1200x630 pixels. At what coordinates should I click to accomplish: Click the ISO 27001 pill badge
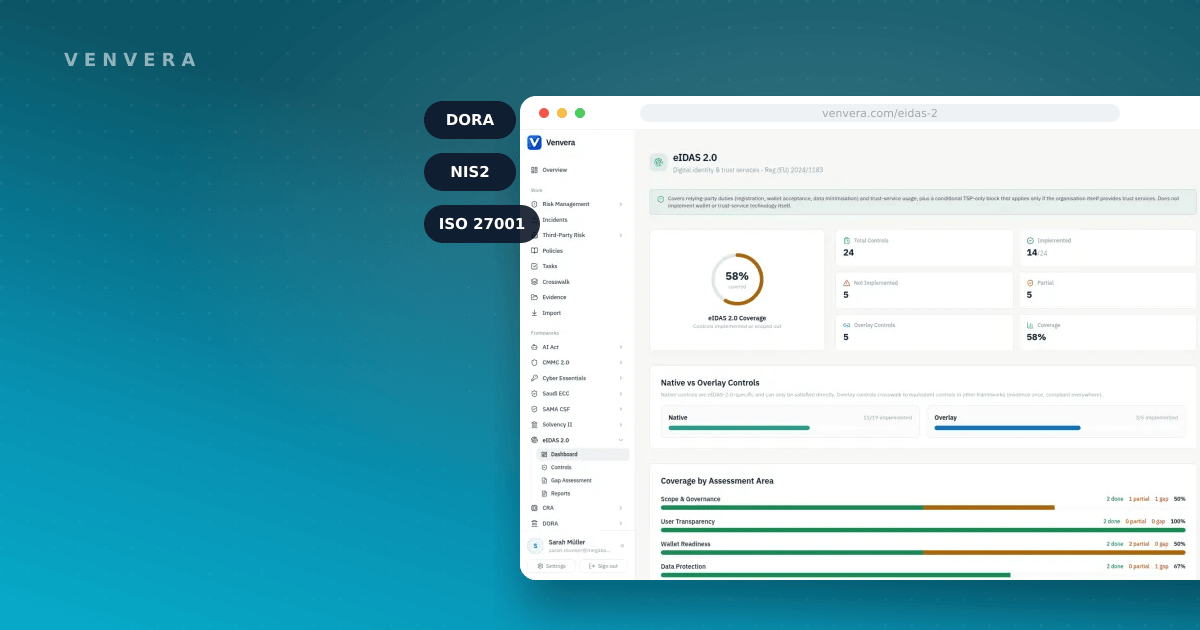pos(482,224)
